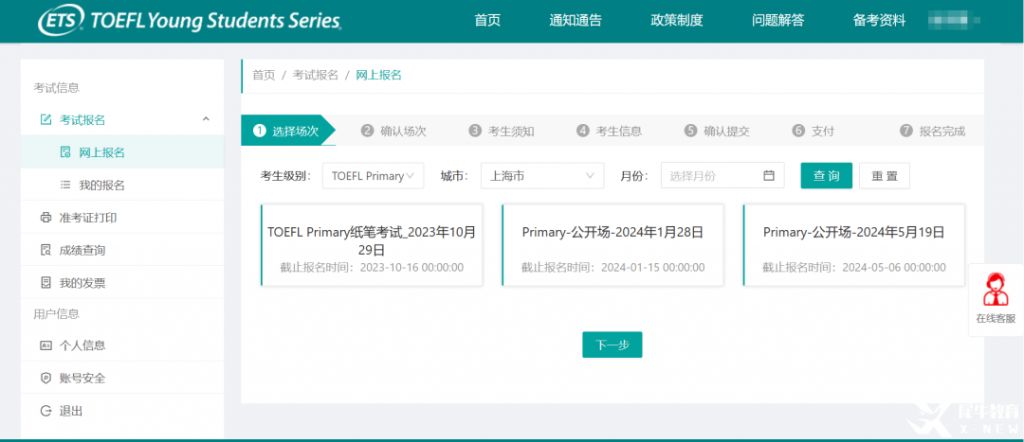This screenshot has height=442, width=1024.
Task: Open the 城市 dropdown showing 上海市
Action: click(x=542, y=176)
